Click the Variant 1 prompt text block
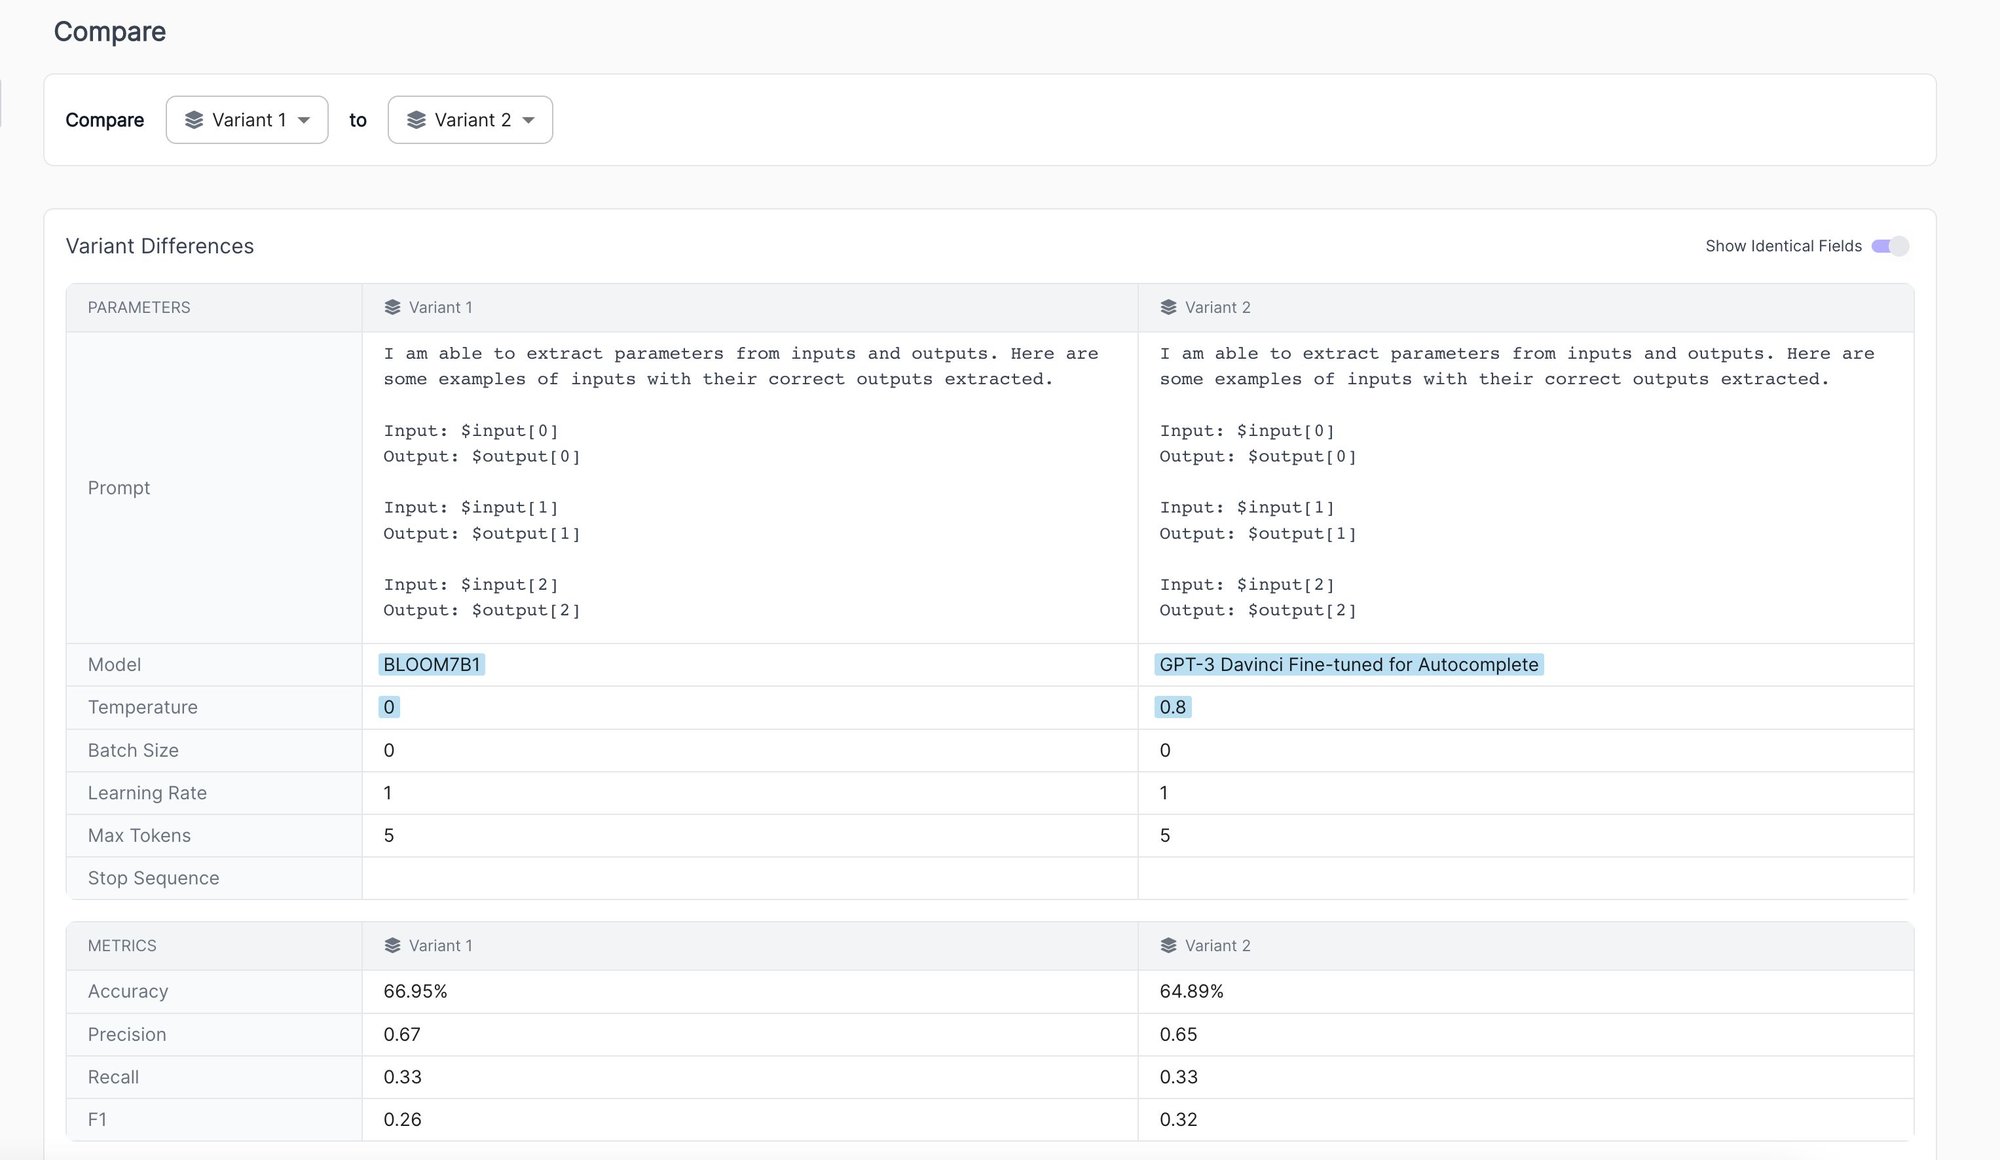The image size is (2000, 1160). coord(740,482)
